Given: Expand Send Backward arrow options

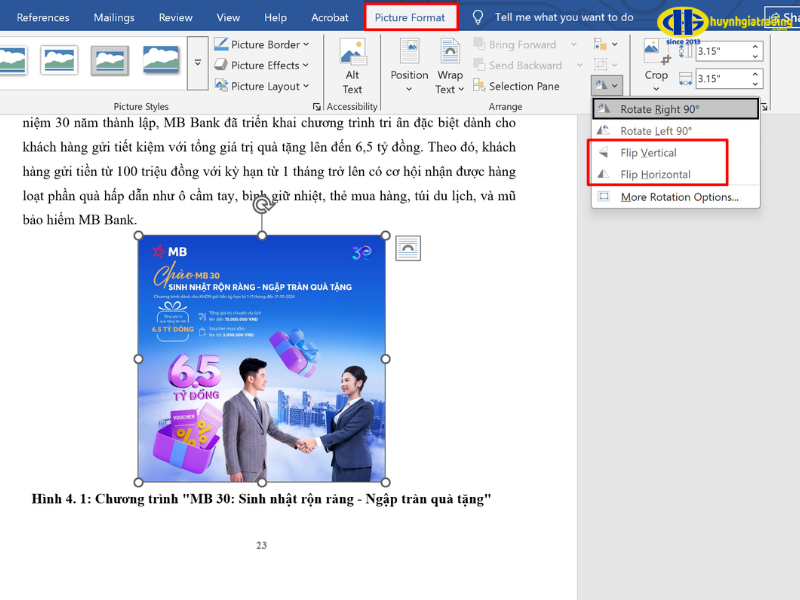Looking at the screenshot, I should tap(580, 65).
